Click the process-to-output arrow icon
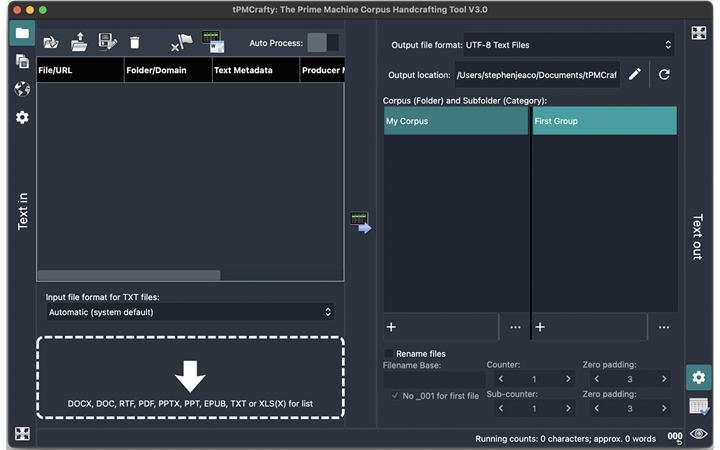Image resolution: width=720 pixels, height=450 pixels. [x=360, y=223]
